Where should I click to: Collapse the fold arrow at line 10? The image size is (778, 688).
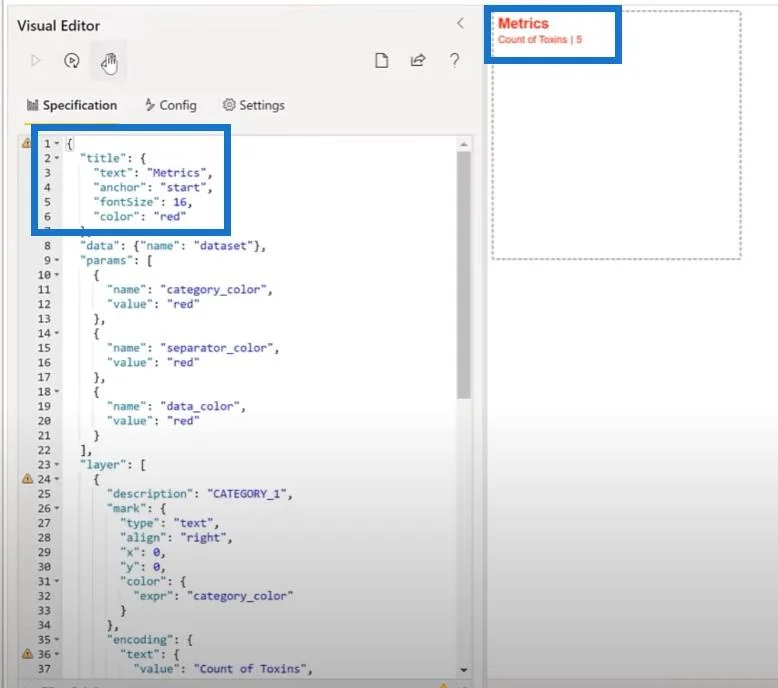57,275
